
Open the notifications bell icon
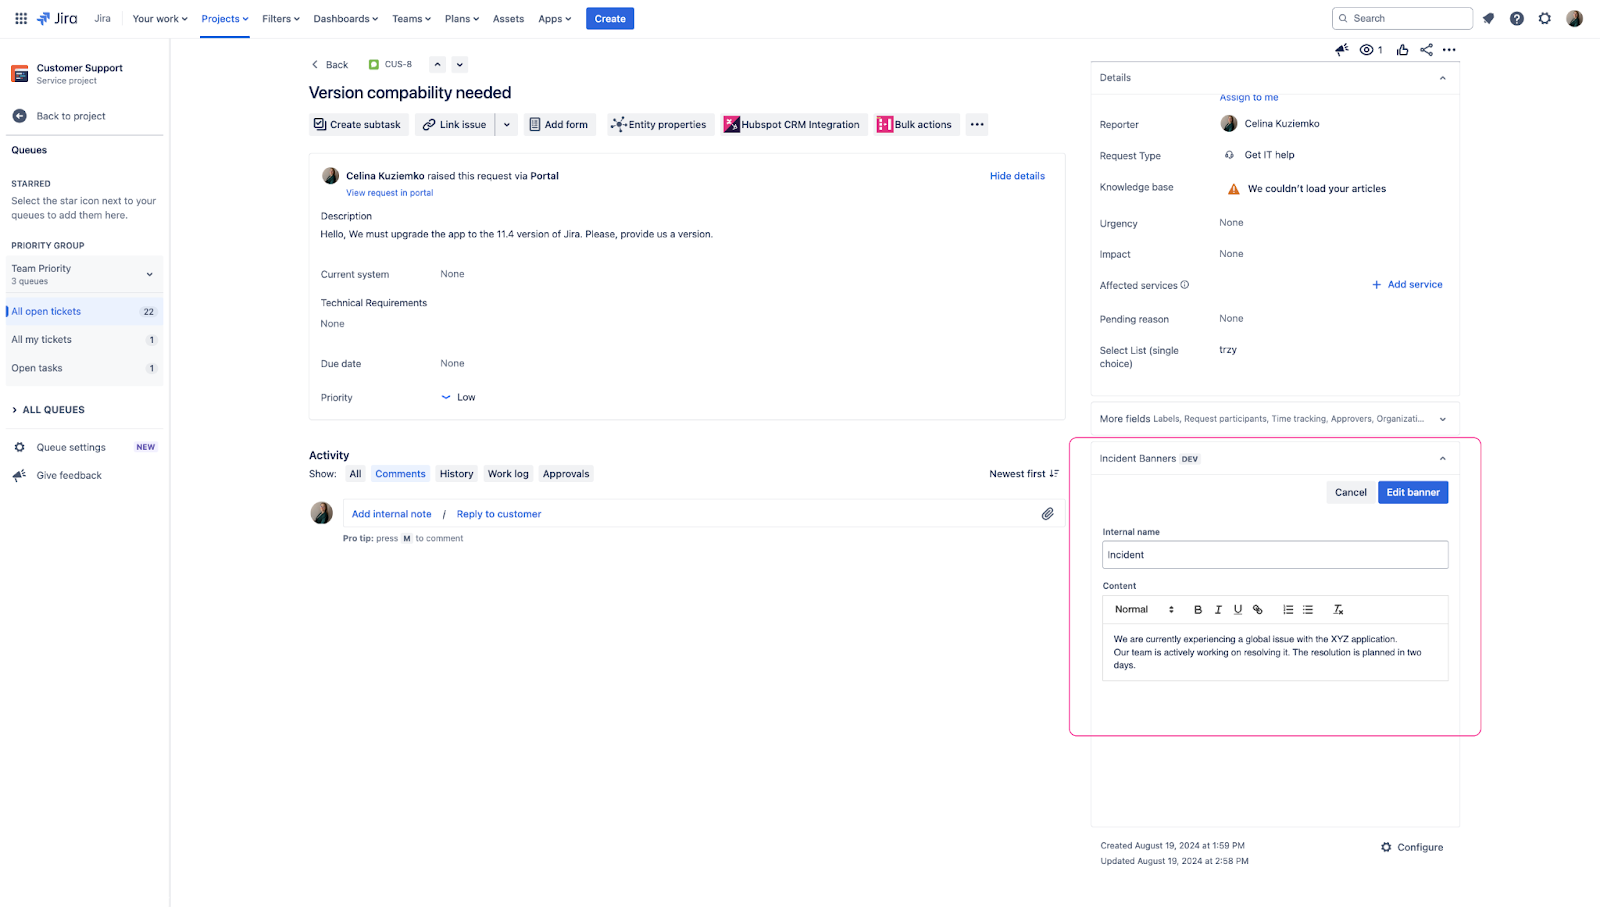1488,19
